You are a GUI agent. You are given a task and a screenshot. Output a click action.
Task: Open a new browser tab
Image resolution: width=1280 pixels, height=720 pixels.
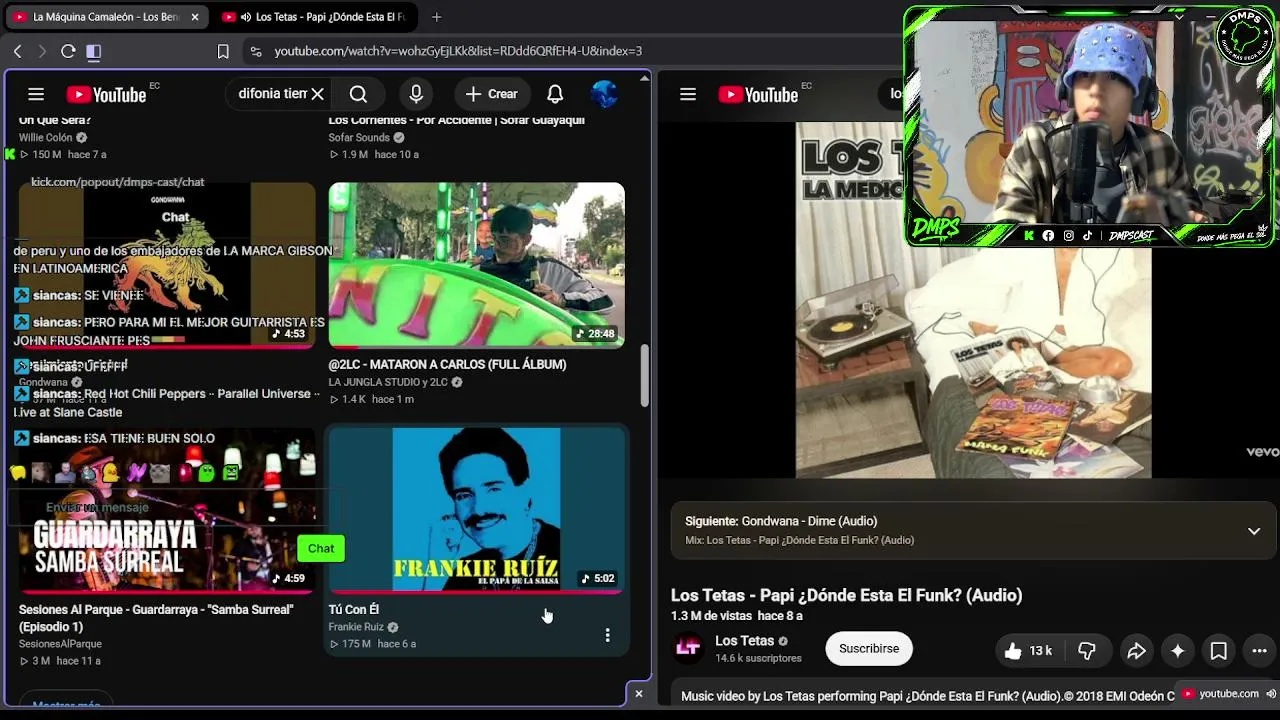tap(437, 17)
